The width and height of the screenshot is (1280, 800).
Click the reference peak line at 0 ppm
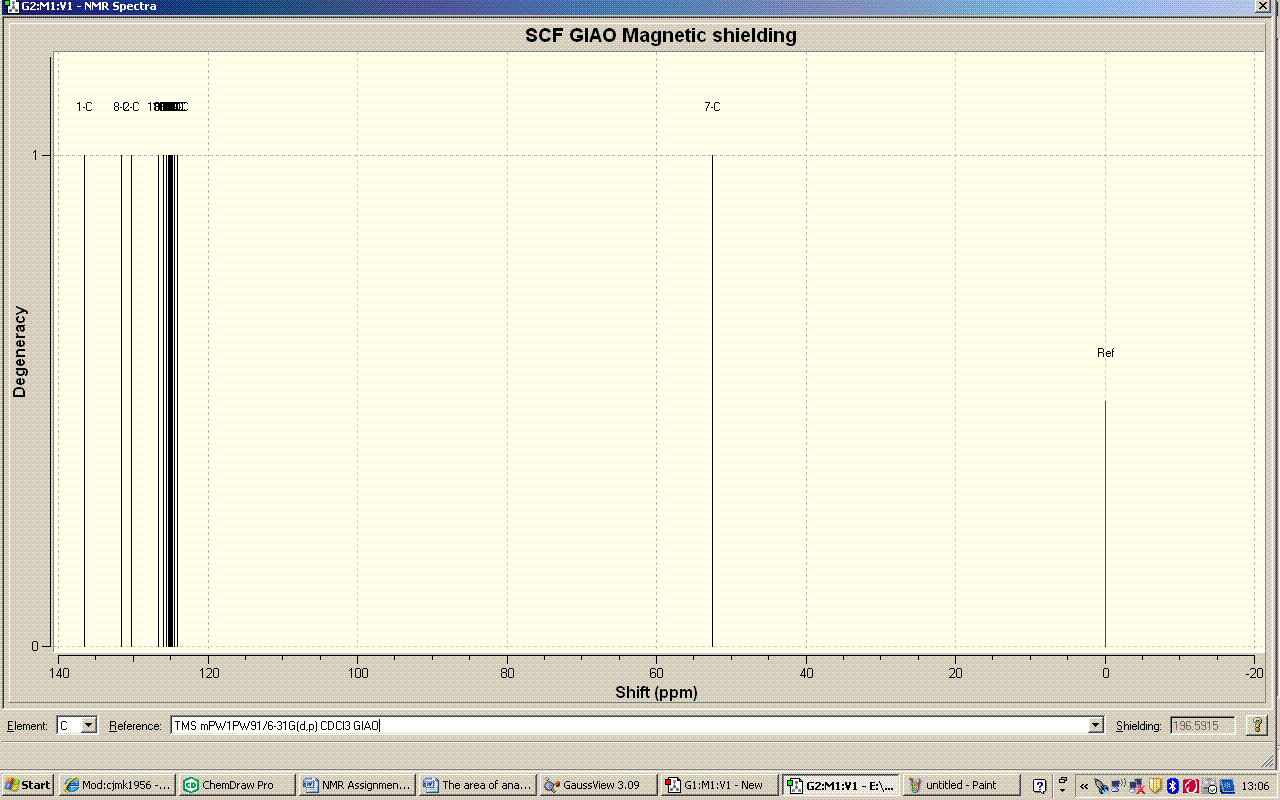coord(1105,523)
